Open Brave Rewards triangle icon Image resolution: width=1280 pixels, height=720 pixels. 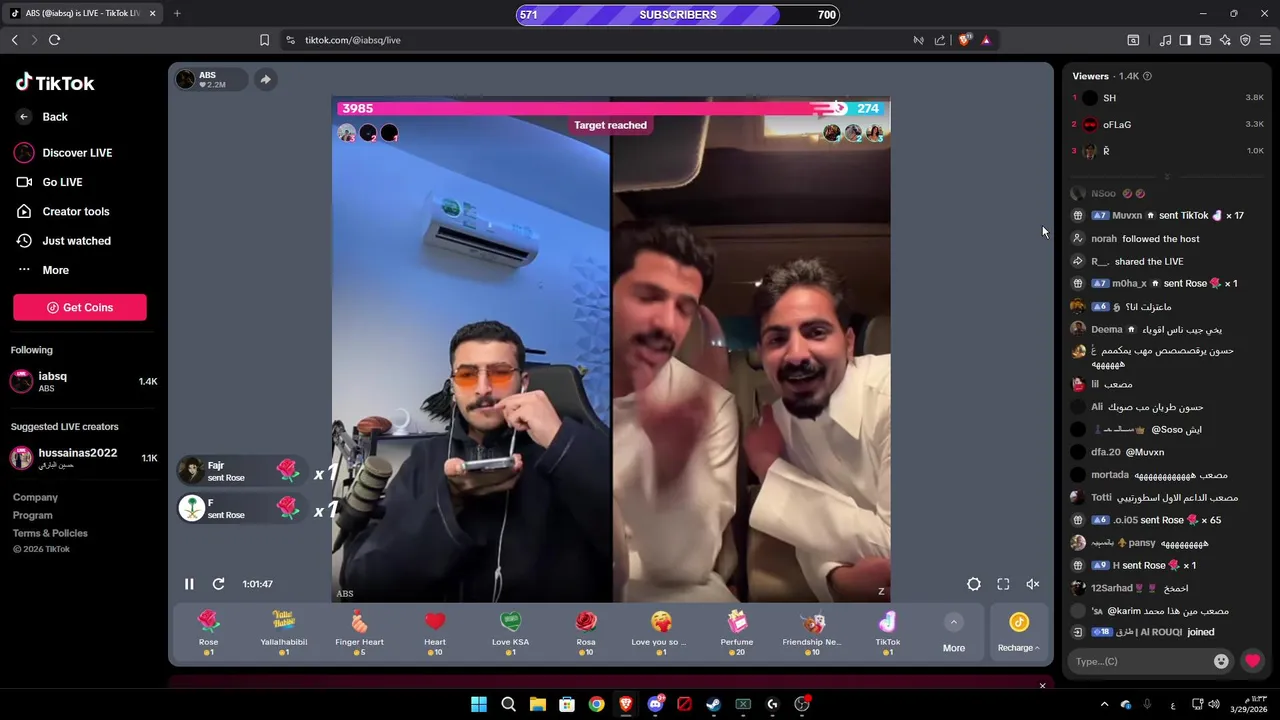coord(986,40)
